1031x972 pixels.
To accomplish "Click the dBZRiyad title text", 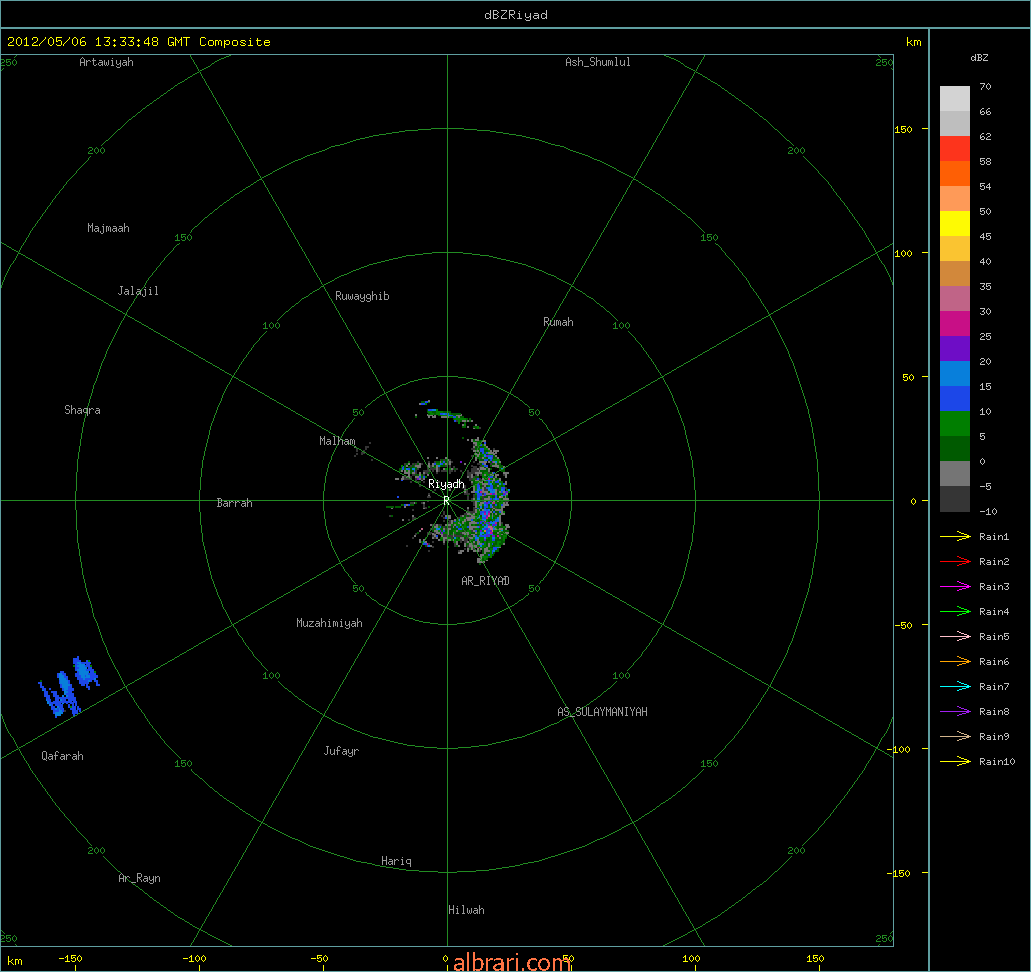I will 516,14.
